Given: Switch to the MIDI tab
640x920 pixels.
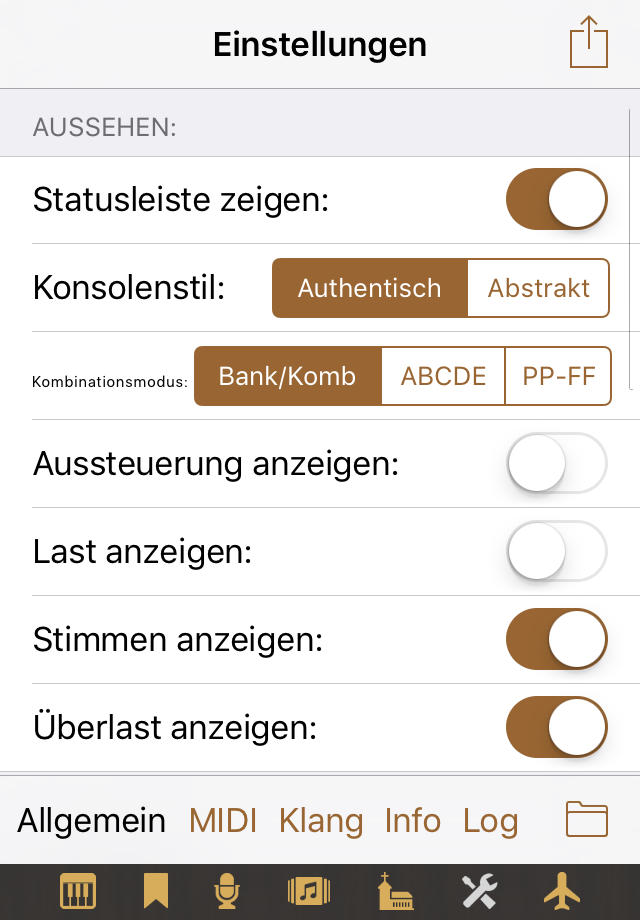Looking at the screenshot, I should click(x=223, y=821).
